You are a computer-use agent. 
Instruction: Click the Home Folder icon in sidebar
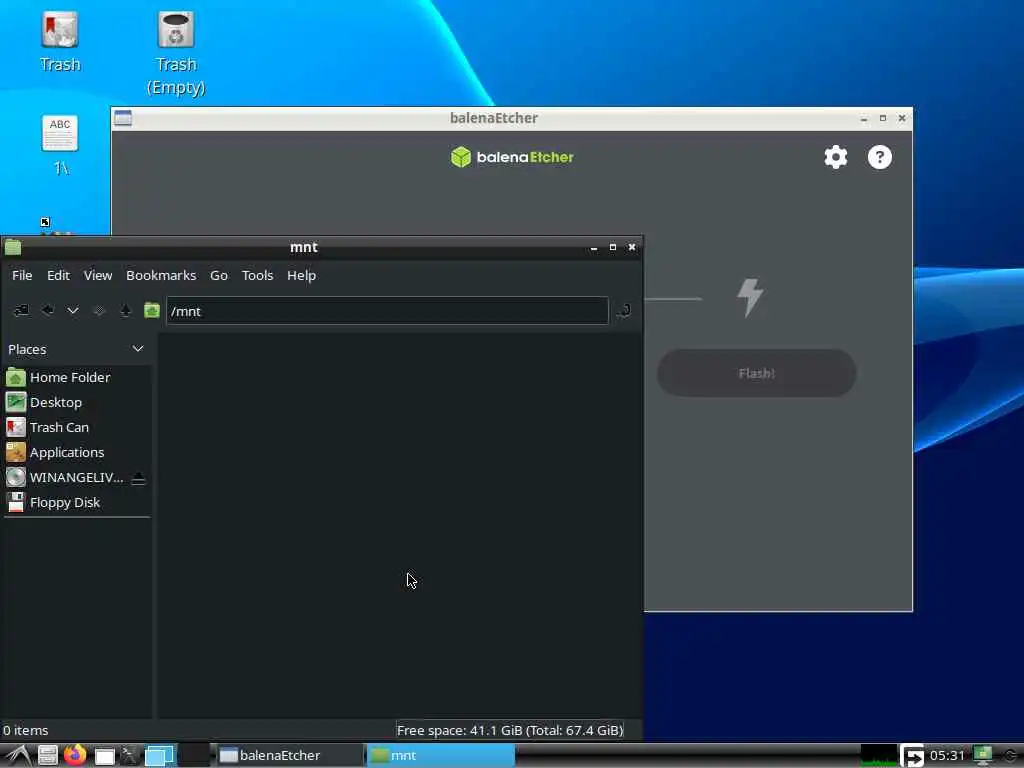[x=16, y=377]
